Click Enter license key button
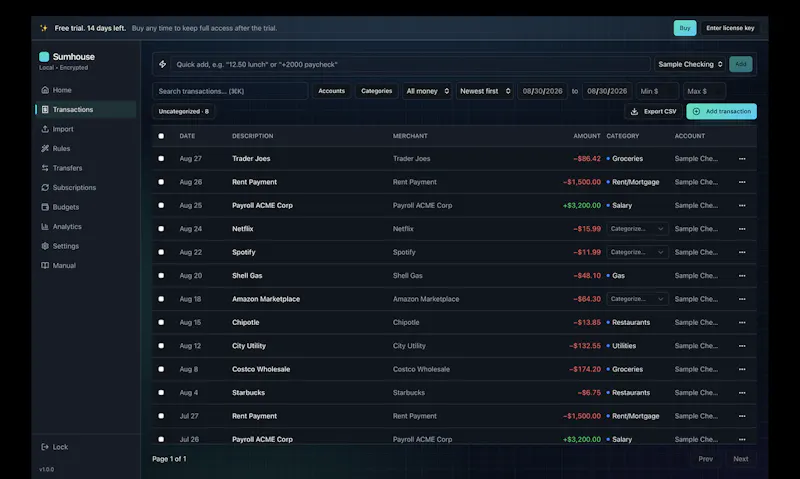This screenshot has width=800, height=479. [730, 28]
